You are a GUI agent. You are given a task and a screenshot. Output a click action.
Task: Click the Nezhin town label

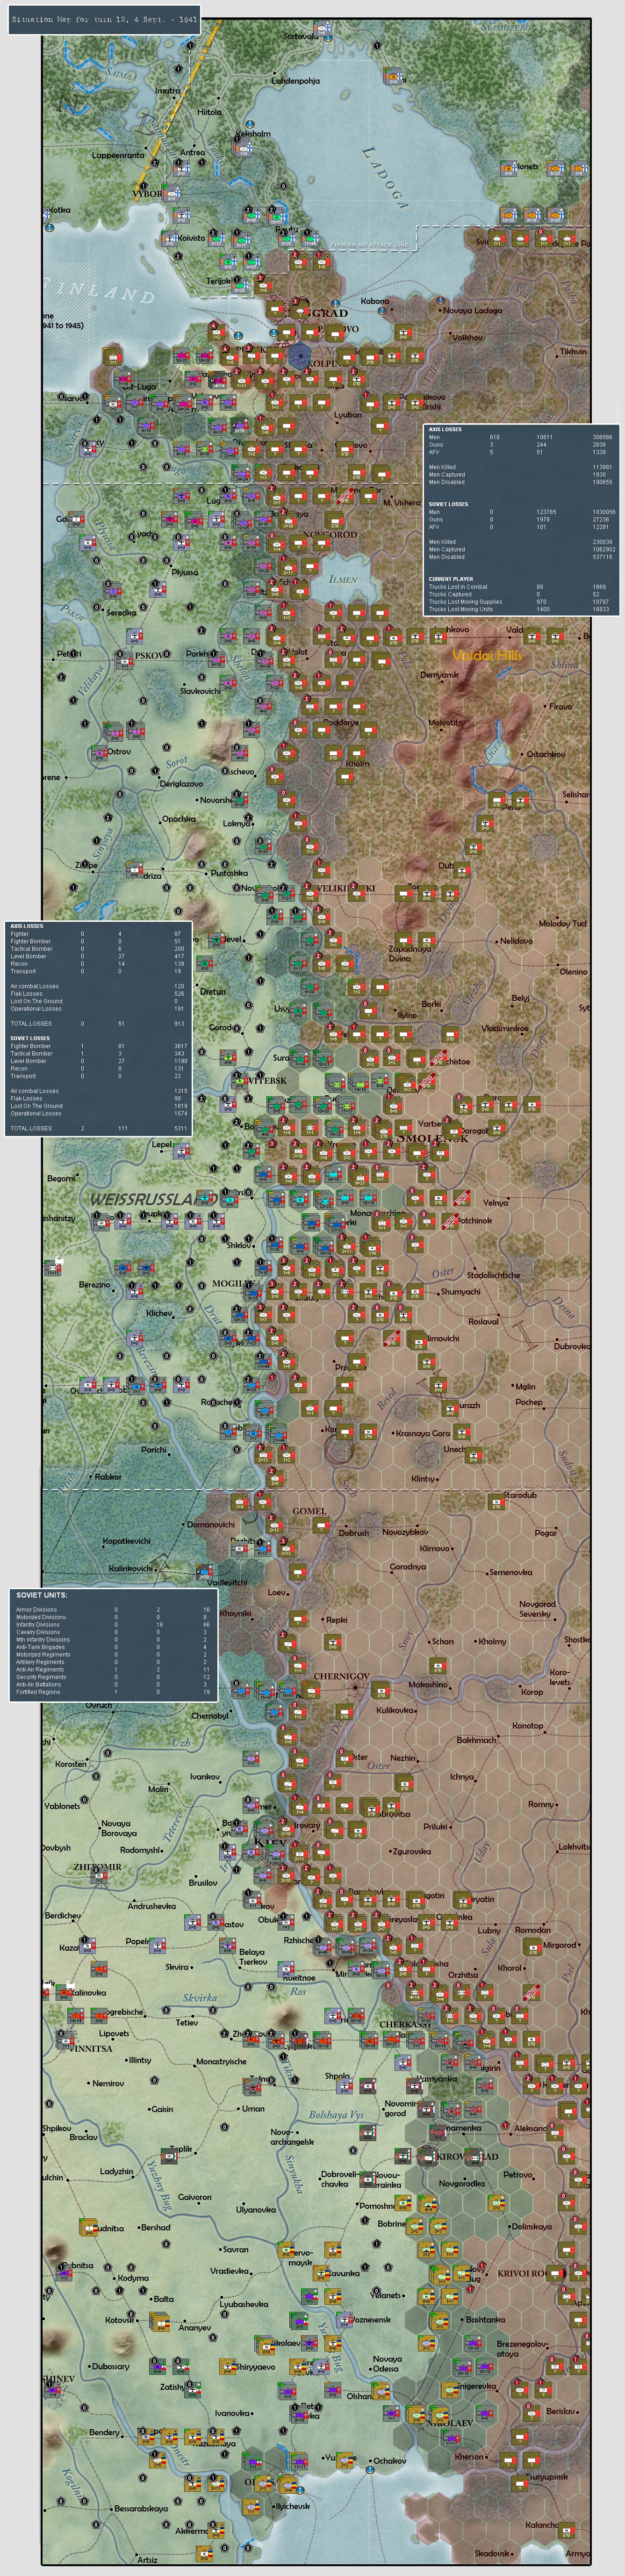click(x=403, y=1757)
